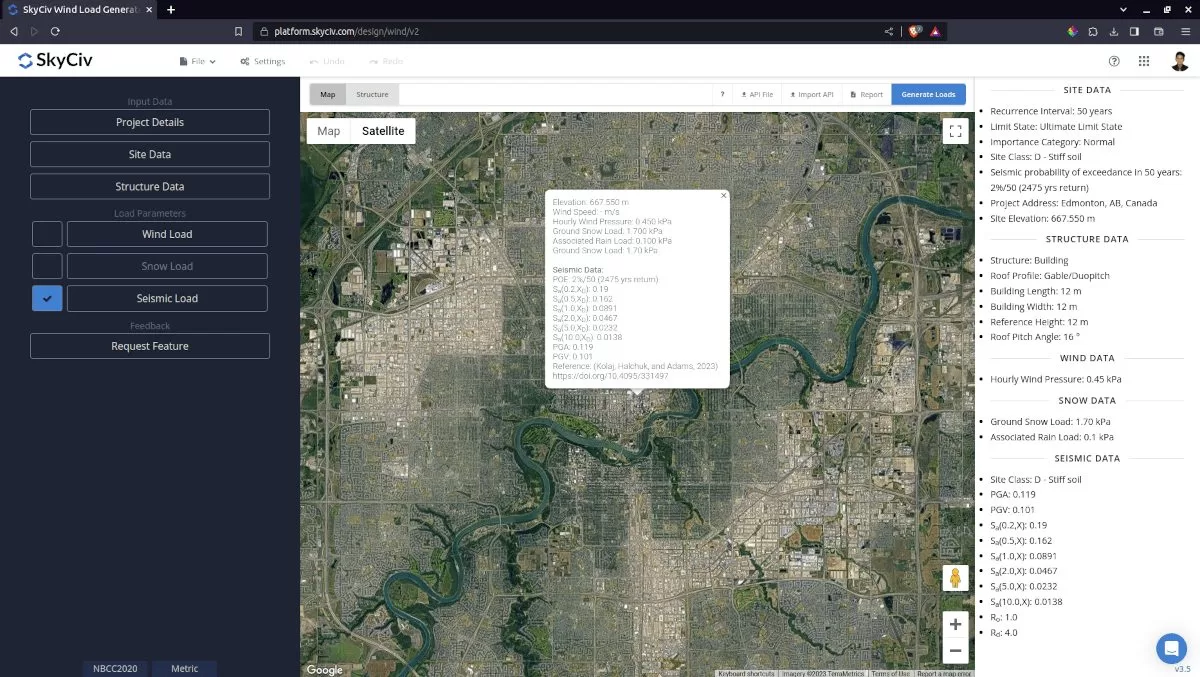Click the browser address bar
Viewport: 1200px width, 677px height.
pos(560,31)
